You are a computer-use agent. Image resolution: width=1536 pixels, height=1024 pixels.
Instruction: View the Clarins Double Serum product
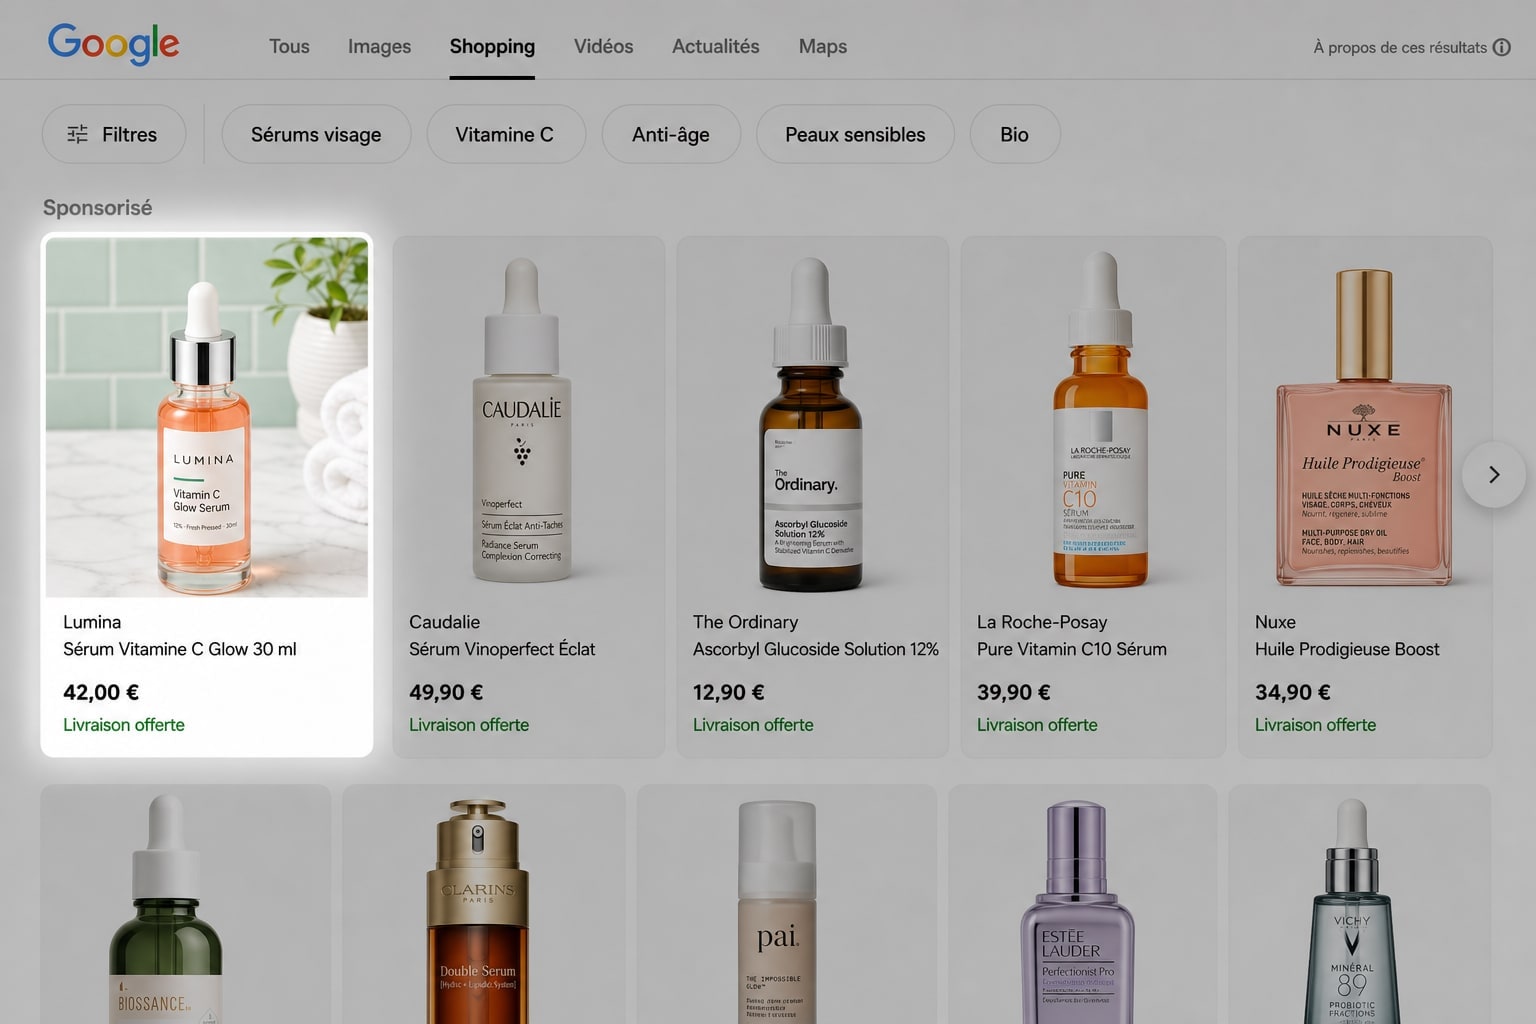[478, 911]
